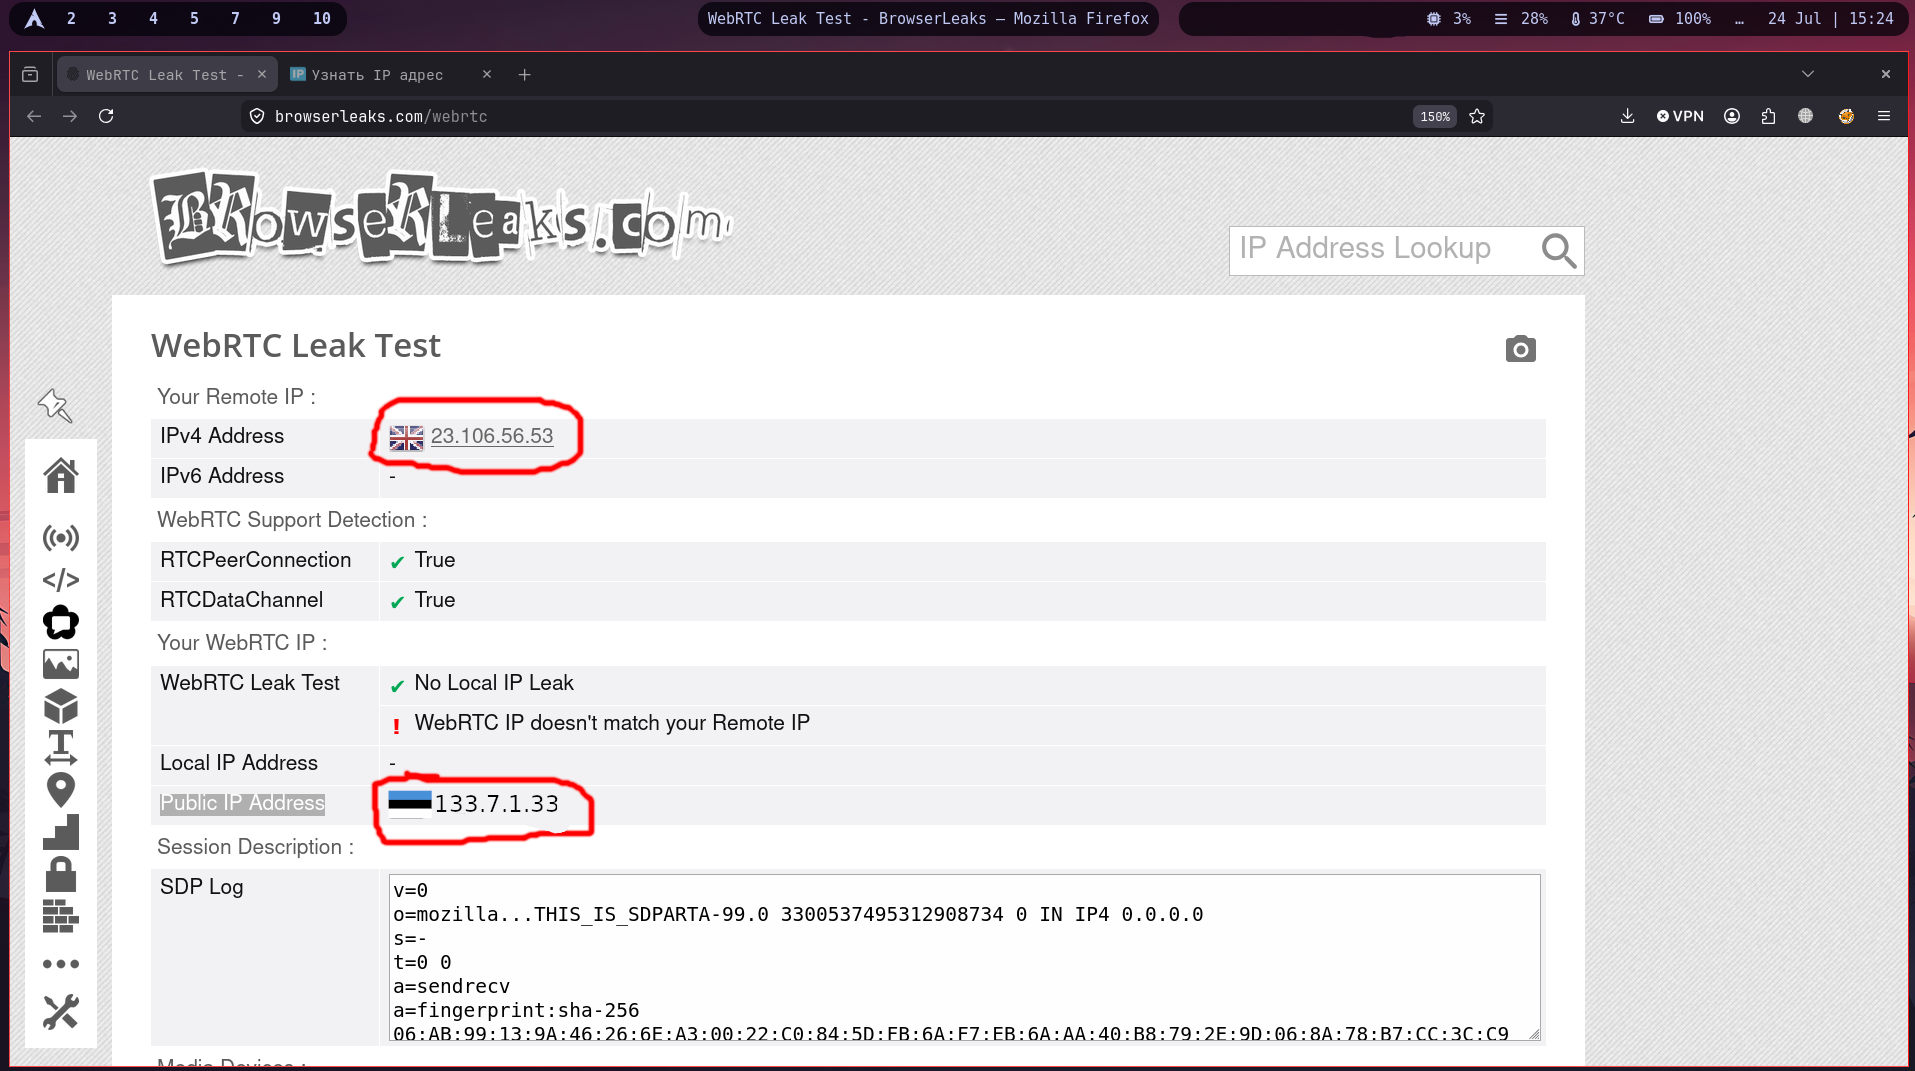1915x1071 pixels.
Task: Open the Firefox hamburger menu
Action: pyautogui.click(x=1884, y=117)
